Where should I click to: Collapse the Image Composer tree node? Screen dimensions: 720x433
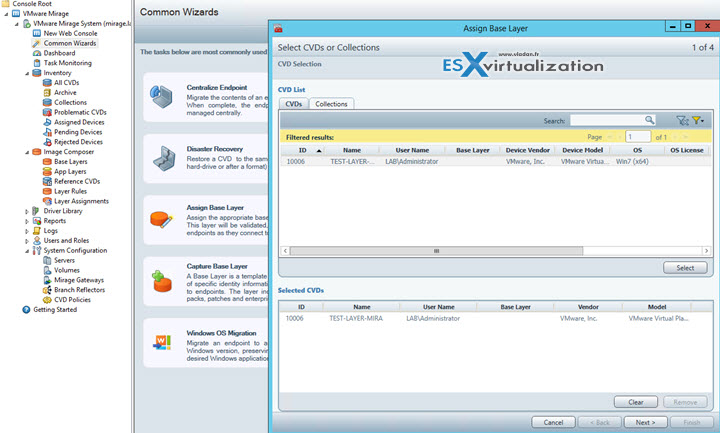[x=27, y=152]
